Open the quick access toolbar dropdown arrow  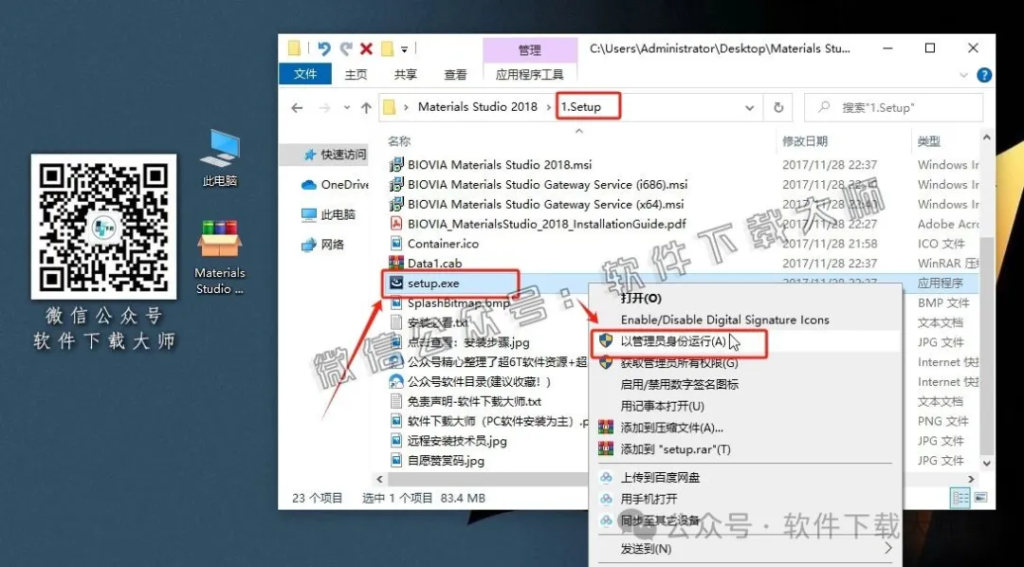click(404, 49)
